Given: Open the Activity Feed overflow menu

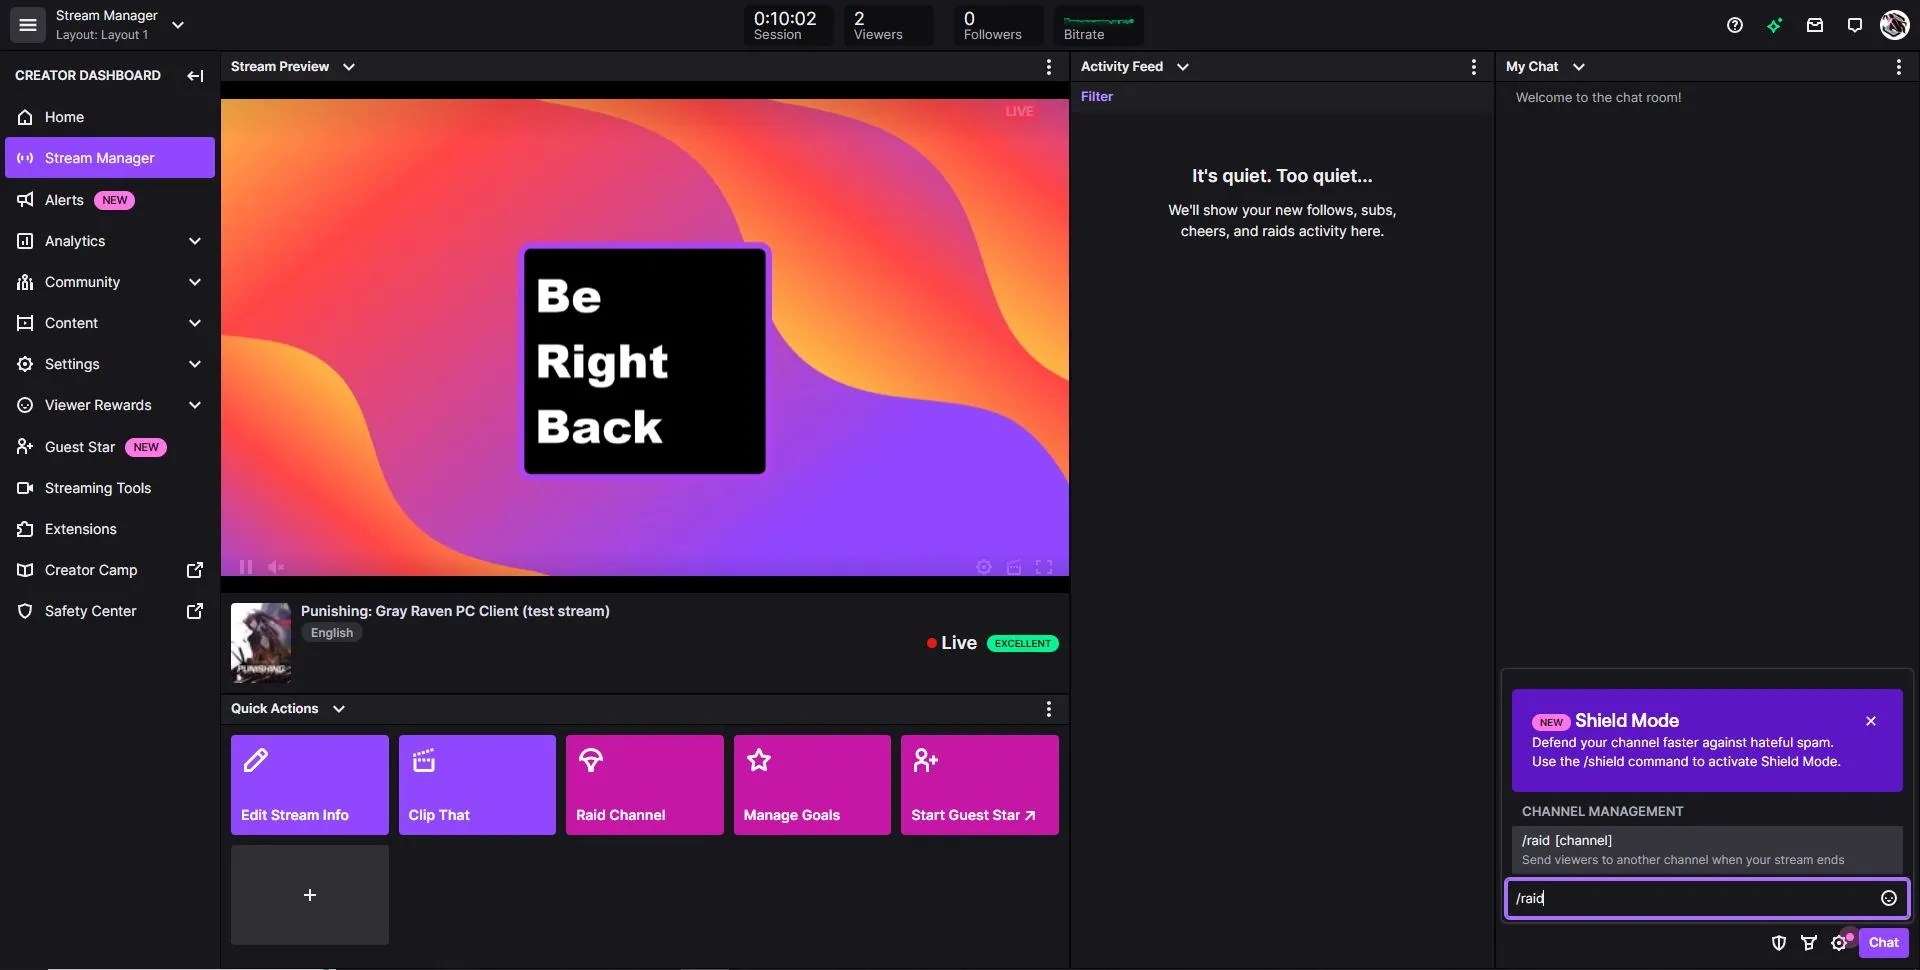Looking at the screenshot, I should click(1474, 67).
